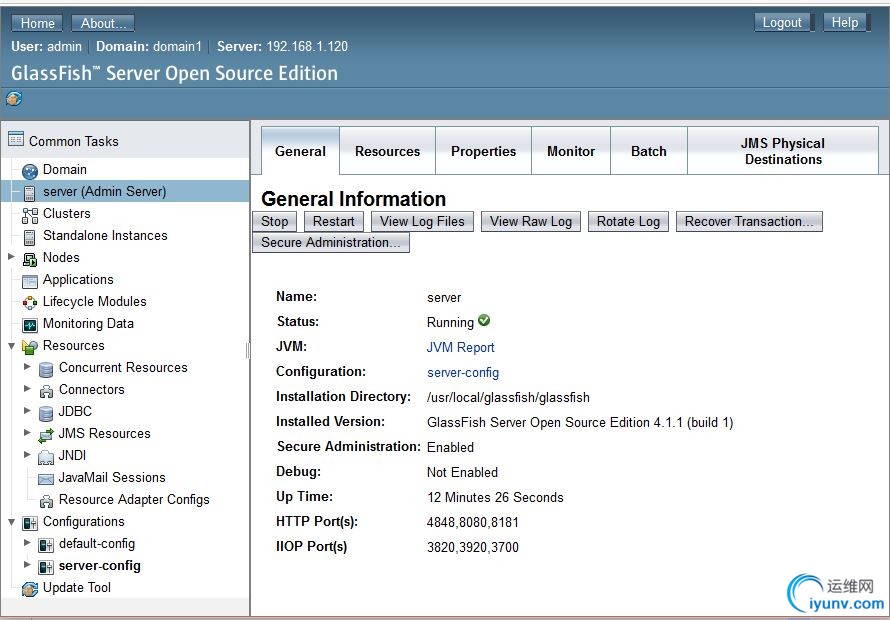Expand the JMS Resources arrow
Screen dimensions: 890x620
click(27, 432)
